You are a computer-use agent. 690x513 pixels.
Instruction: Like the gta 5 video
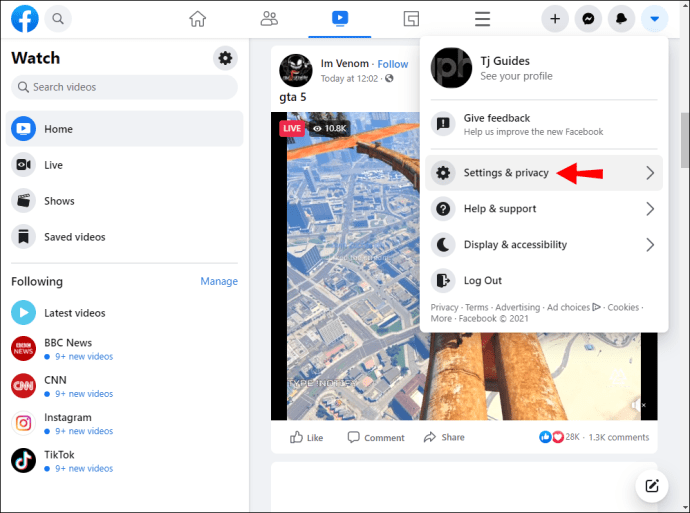click(306, 437)
